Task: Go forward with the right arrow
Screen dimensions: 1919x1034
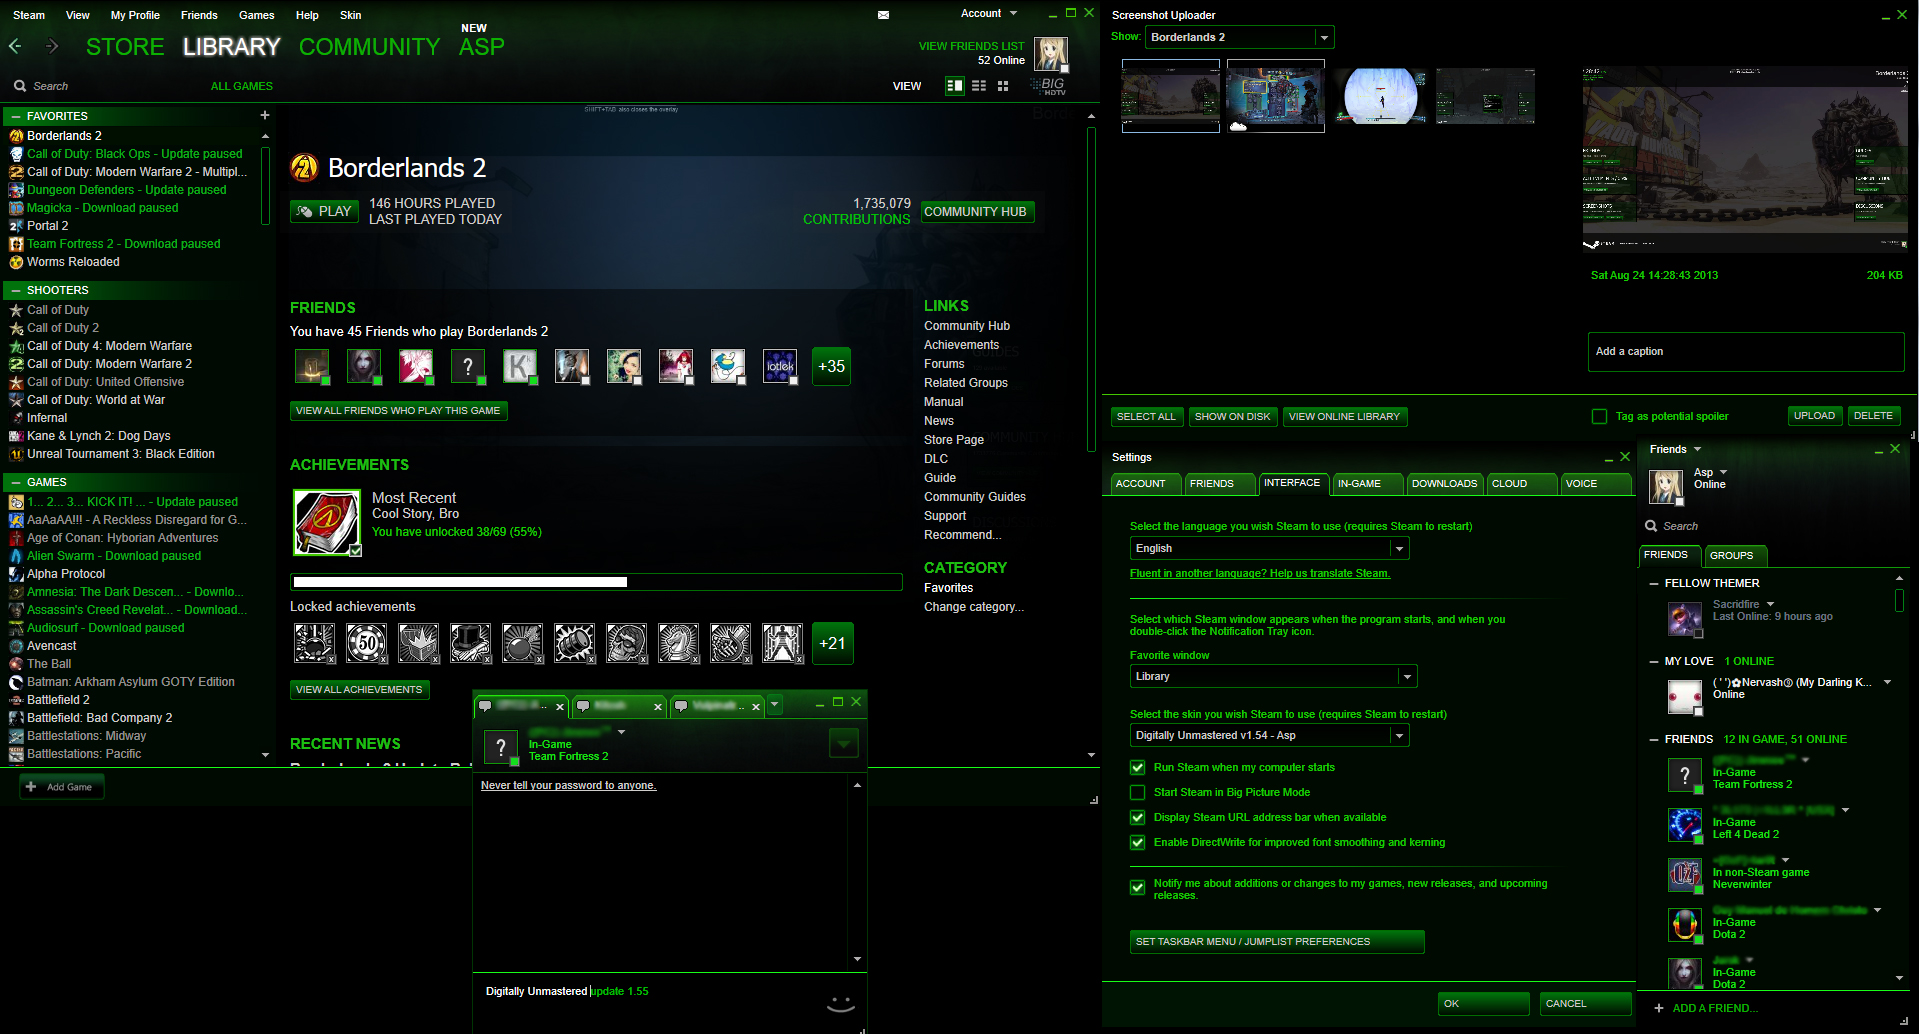Action: (52, 46)
